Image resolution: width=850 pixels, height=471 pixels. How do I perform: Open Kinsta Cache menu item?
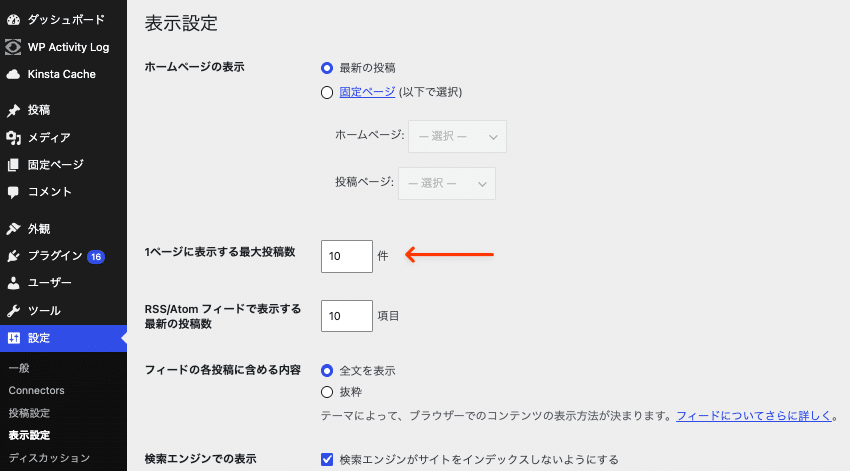(x=63, y=74)
